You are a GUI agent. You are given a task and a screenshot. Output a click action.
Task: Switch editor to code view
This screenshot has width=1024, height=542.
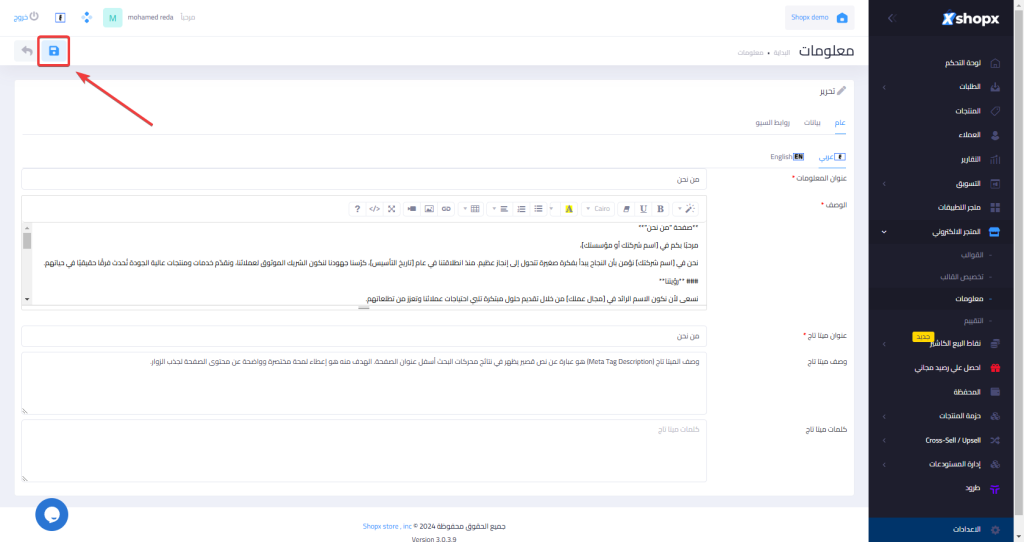tap(374, 208)
